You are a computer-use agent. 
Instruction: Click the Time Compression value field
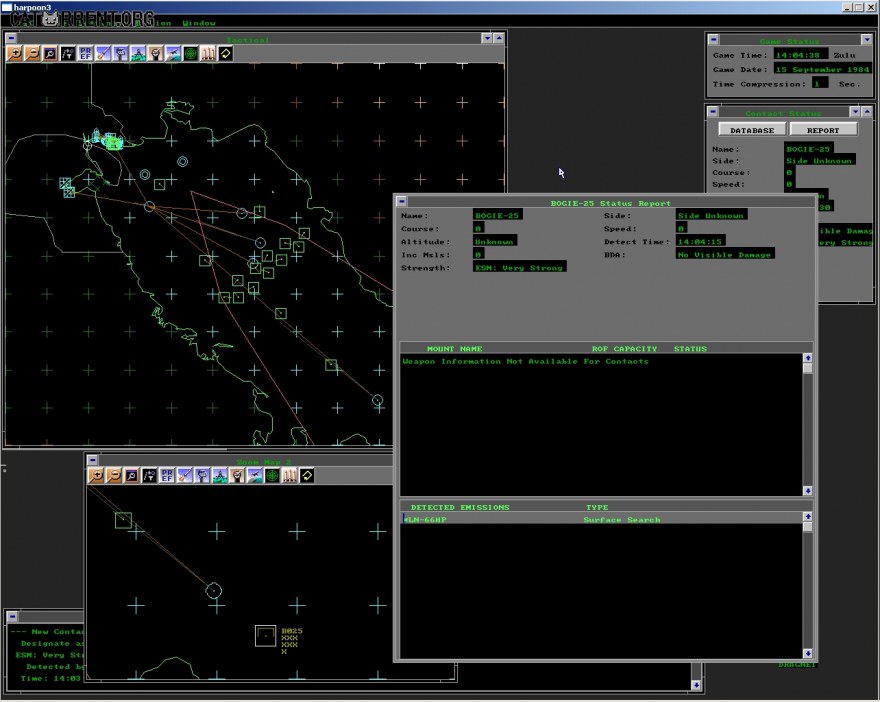point(819,83)
